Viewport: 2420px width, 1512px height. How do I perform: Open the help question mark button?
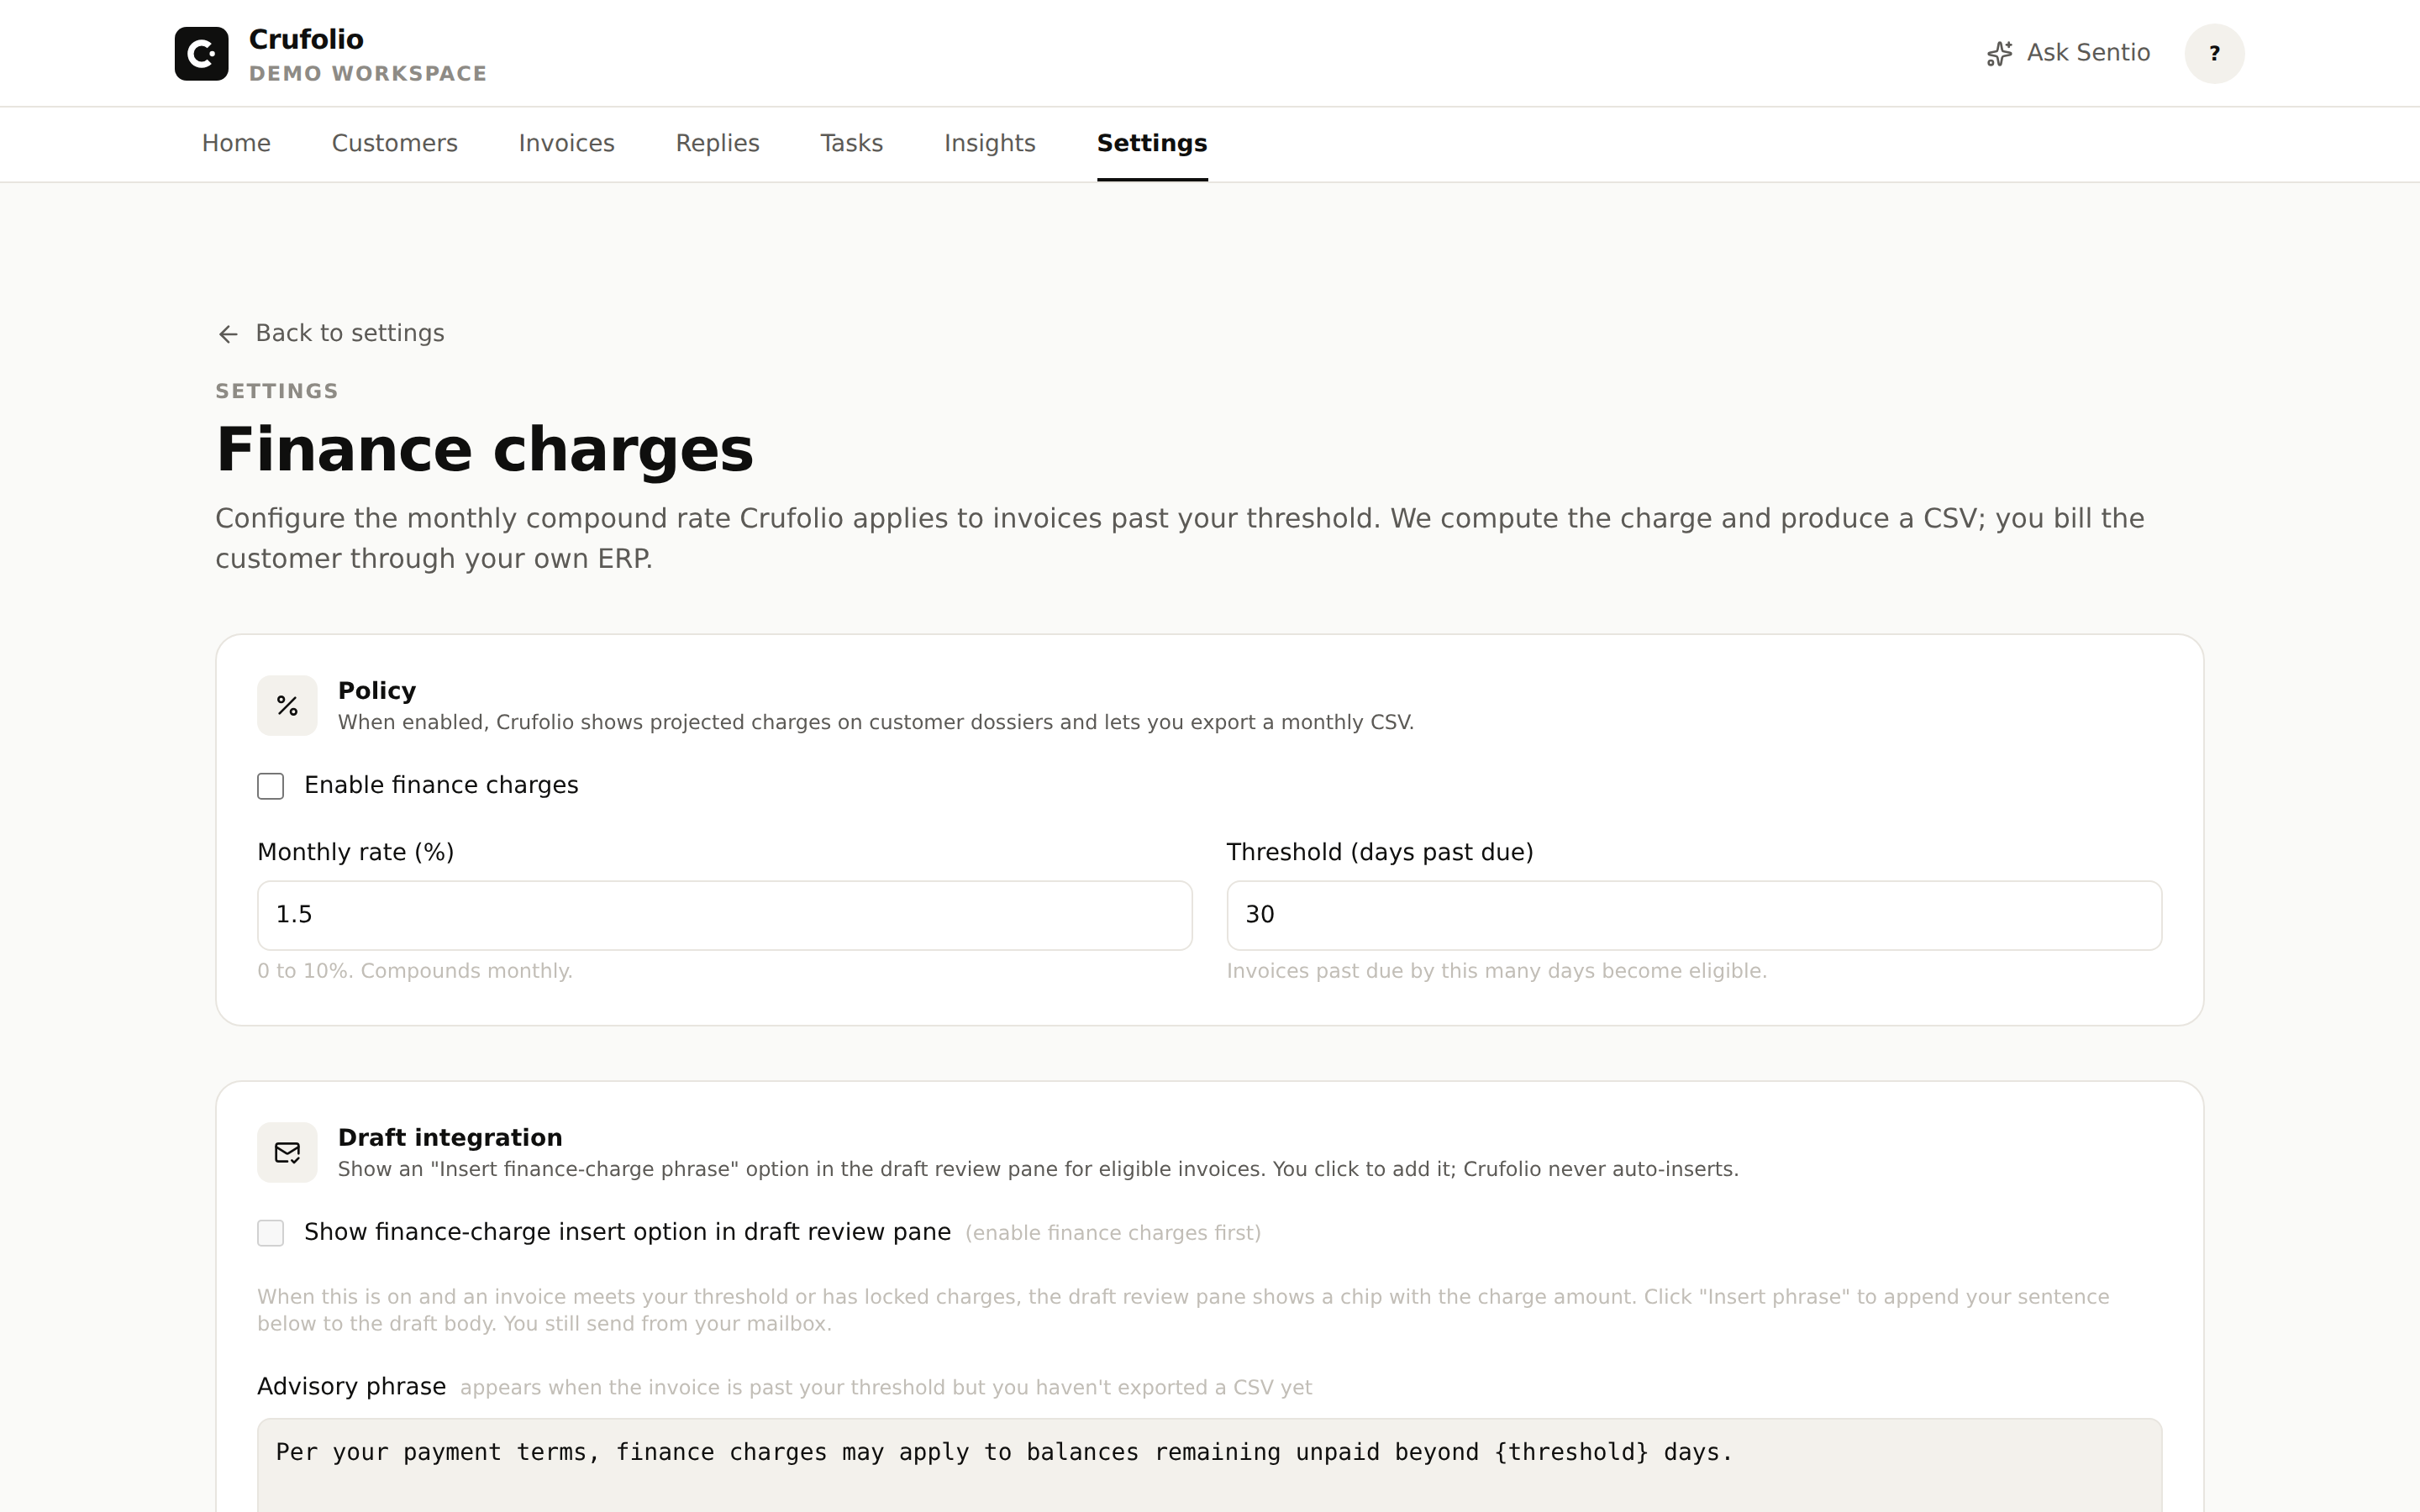pyautogui.click(x=2214, y=53)
